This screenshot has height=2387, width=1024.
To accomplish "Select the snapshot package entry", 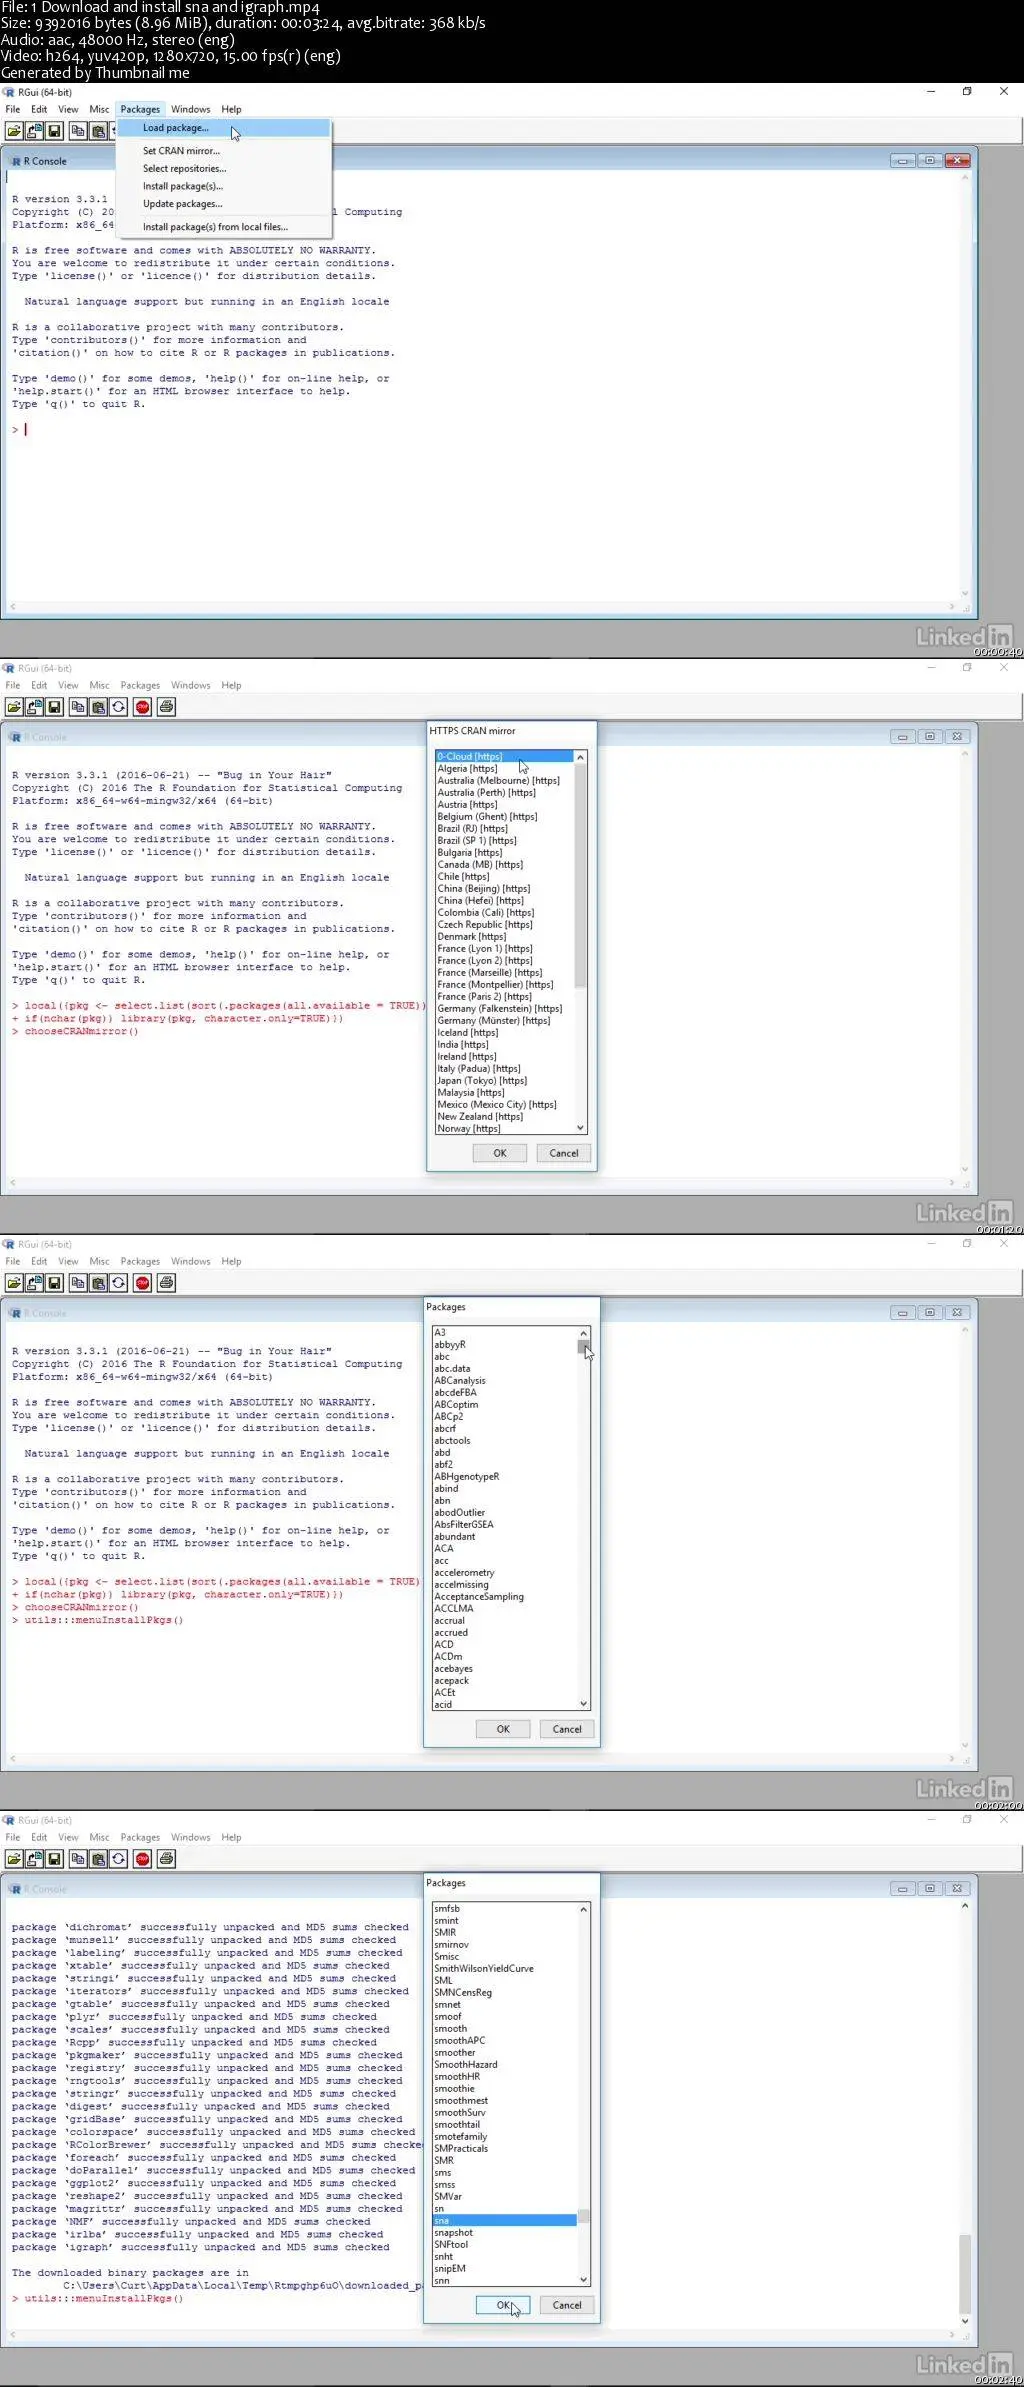I will pos(504,2233).
